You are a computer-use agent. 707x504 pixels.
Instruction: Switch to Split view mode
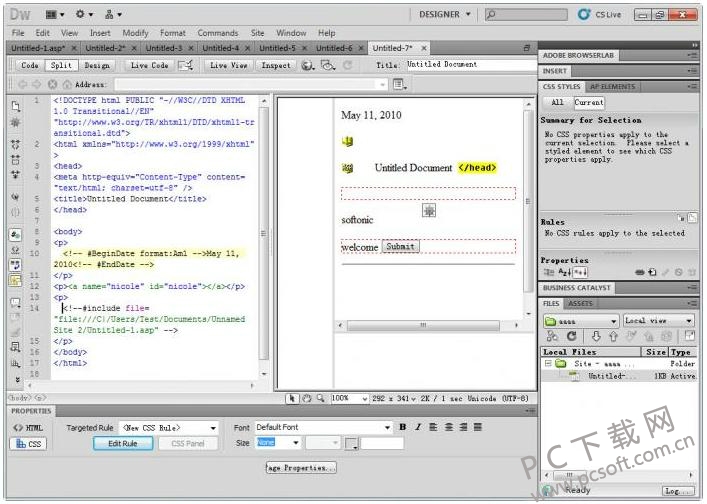coord(61,65)
